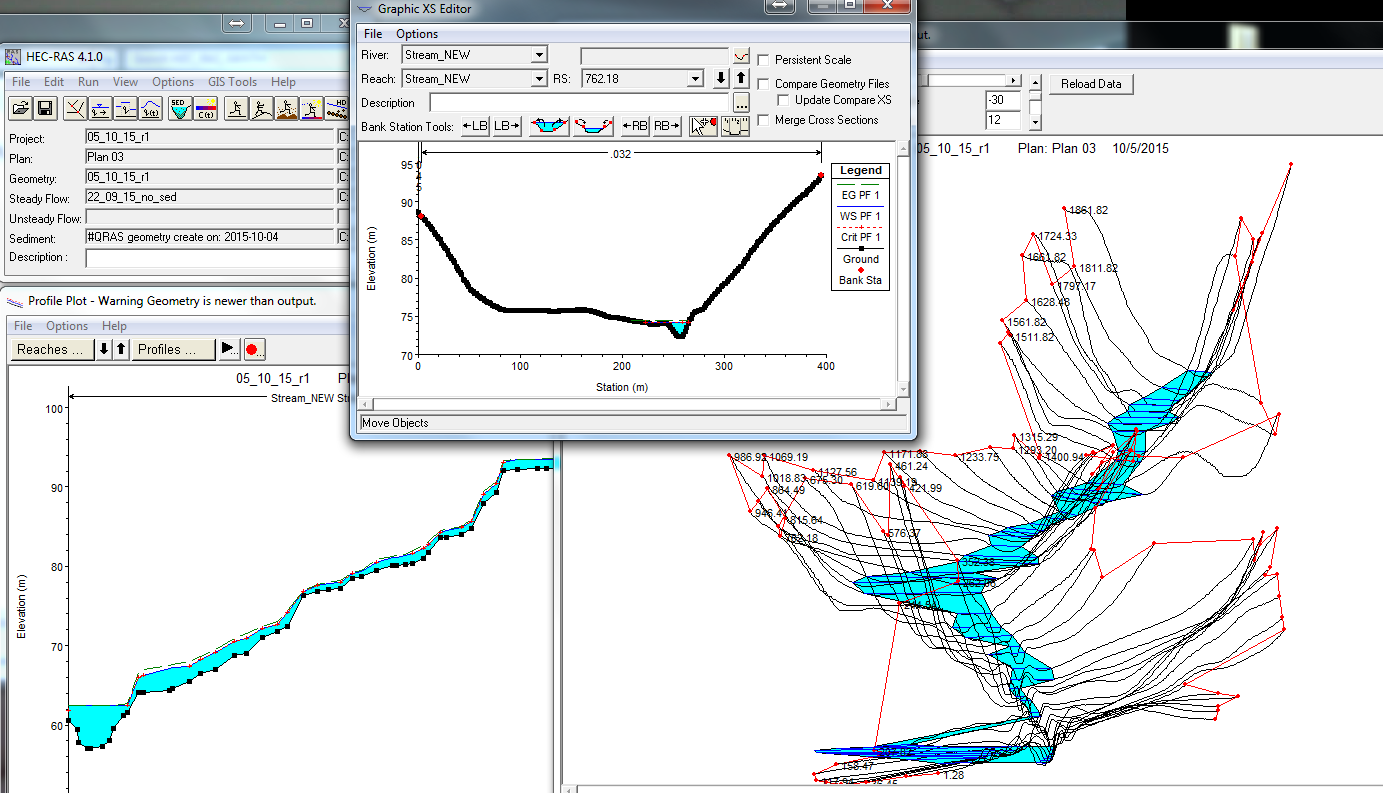Open File menu in HEC-RAS main window
The width and height of the screenshot is (1383, 793).
[x=21, y=82]
